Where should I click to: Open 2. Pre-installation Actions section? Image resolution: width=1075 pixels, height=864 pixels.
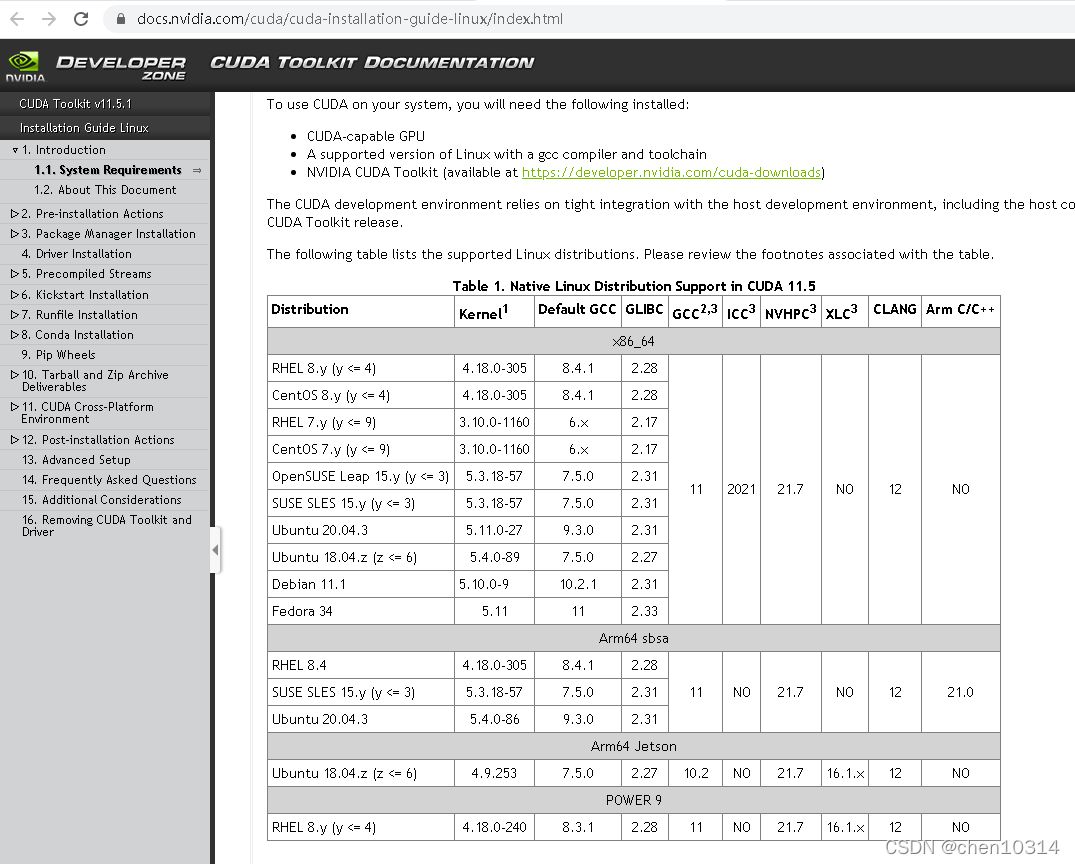pyautogui.click(x=92, y=214)
